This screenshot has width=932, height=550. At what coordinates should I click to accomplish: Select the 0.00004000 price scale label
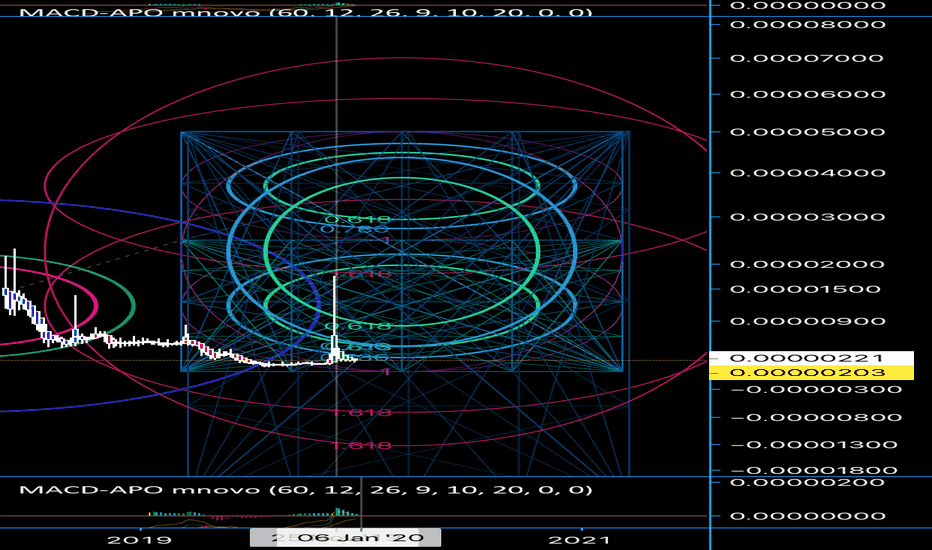click(808, 173)
